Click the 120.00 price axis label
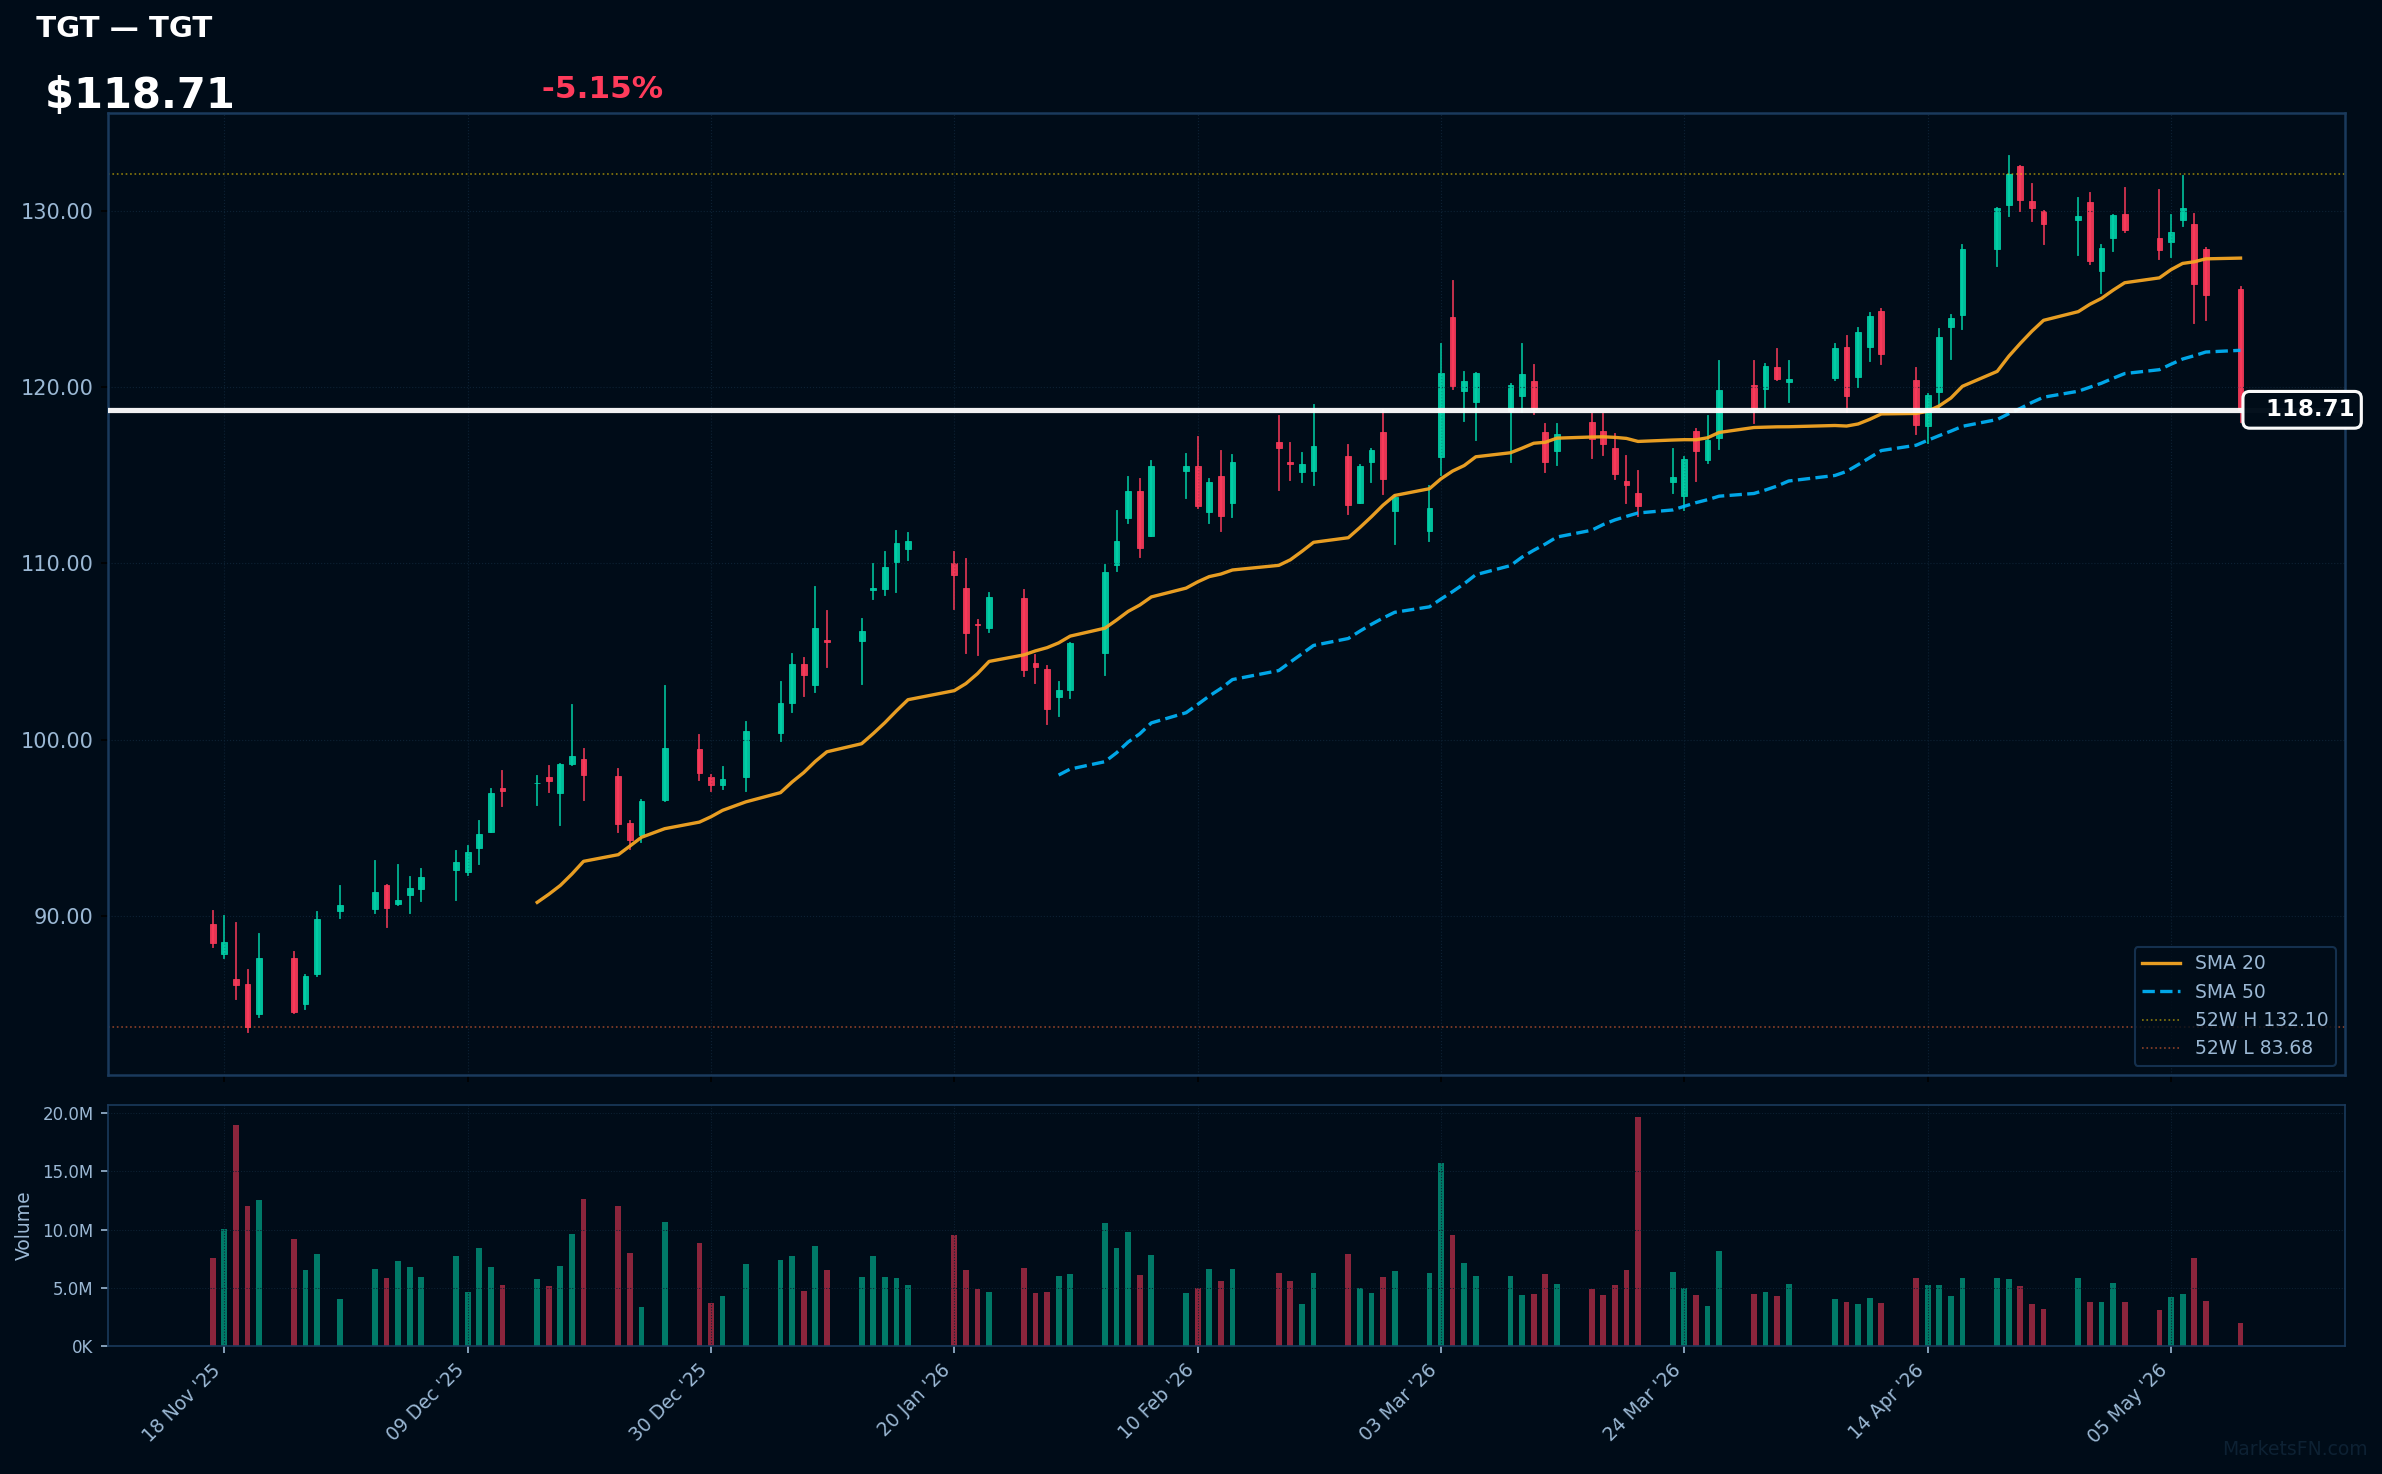The width and height of the screenshot is (2382, 1474). (x=57, y=387)
